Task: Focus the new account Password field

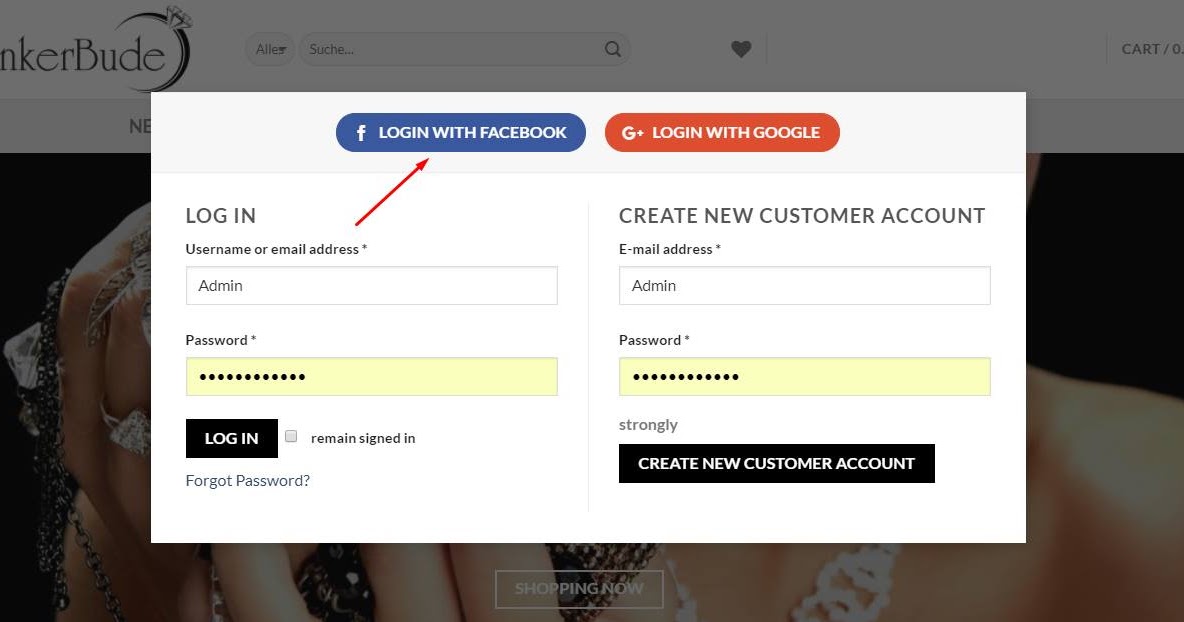Action: click(x=804, y=377)
